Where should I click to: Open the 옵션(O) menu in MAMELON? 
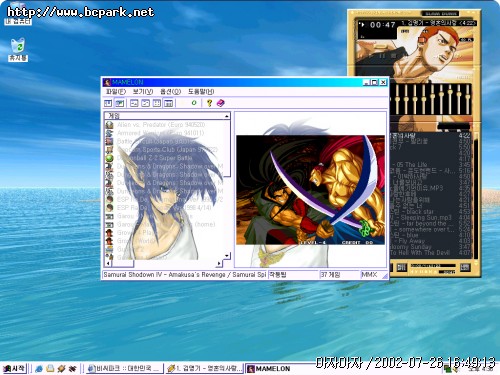point(170,91)
